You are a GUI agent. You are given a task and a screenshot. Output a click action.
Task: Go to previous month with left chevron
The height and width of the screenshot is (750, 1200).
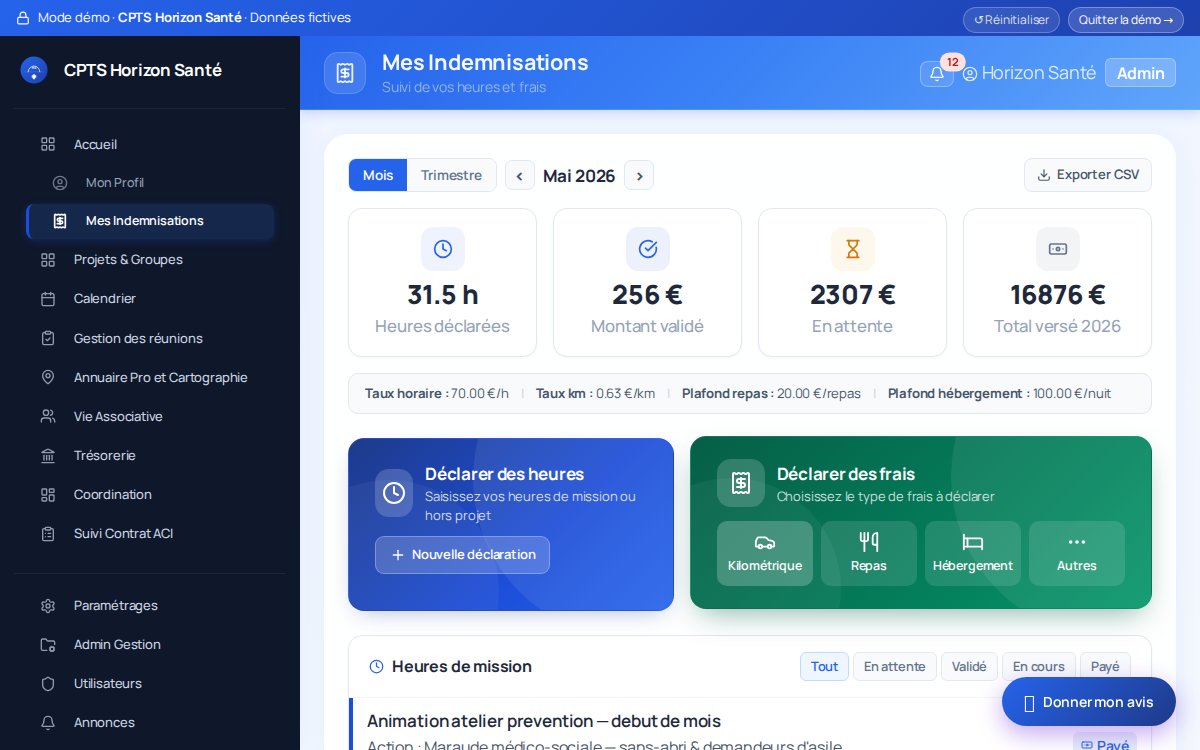pyautogui.click(x=519, y=176)
